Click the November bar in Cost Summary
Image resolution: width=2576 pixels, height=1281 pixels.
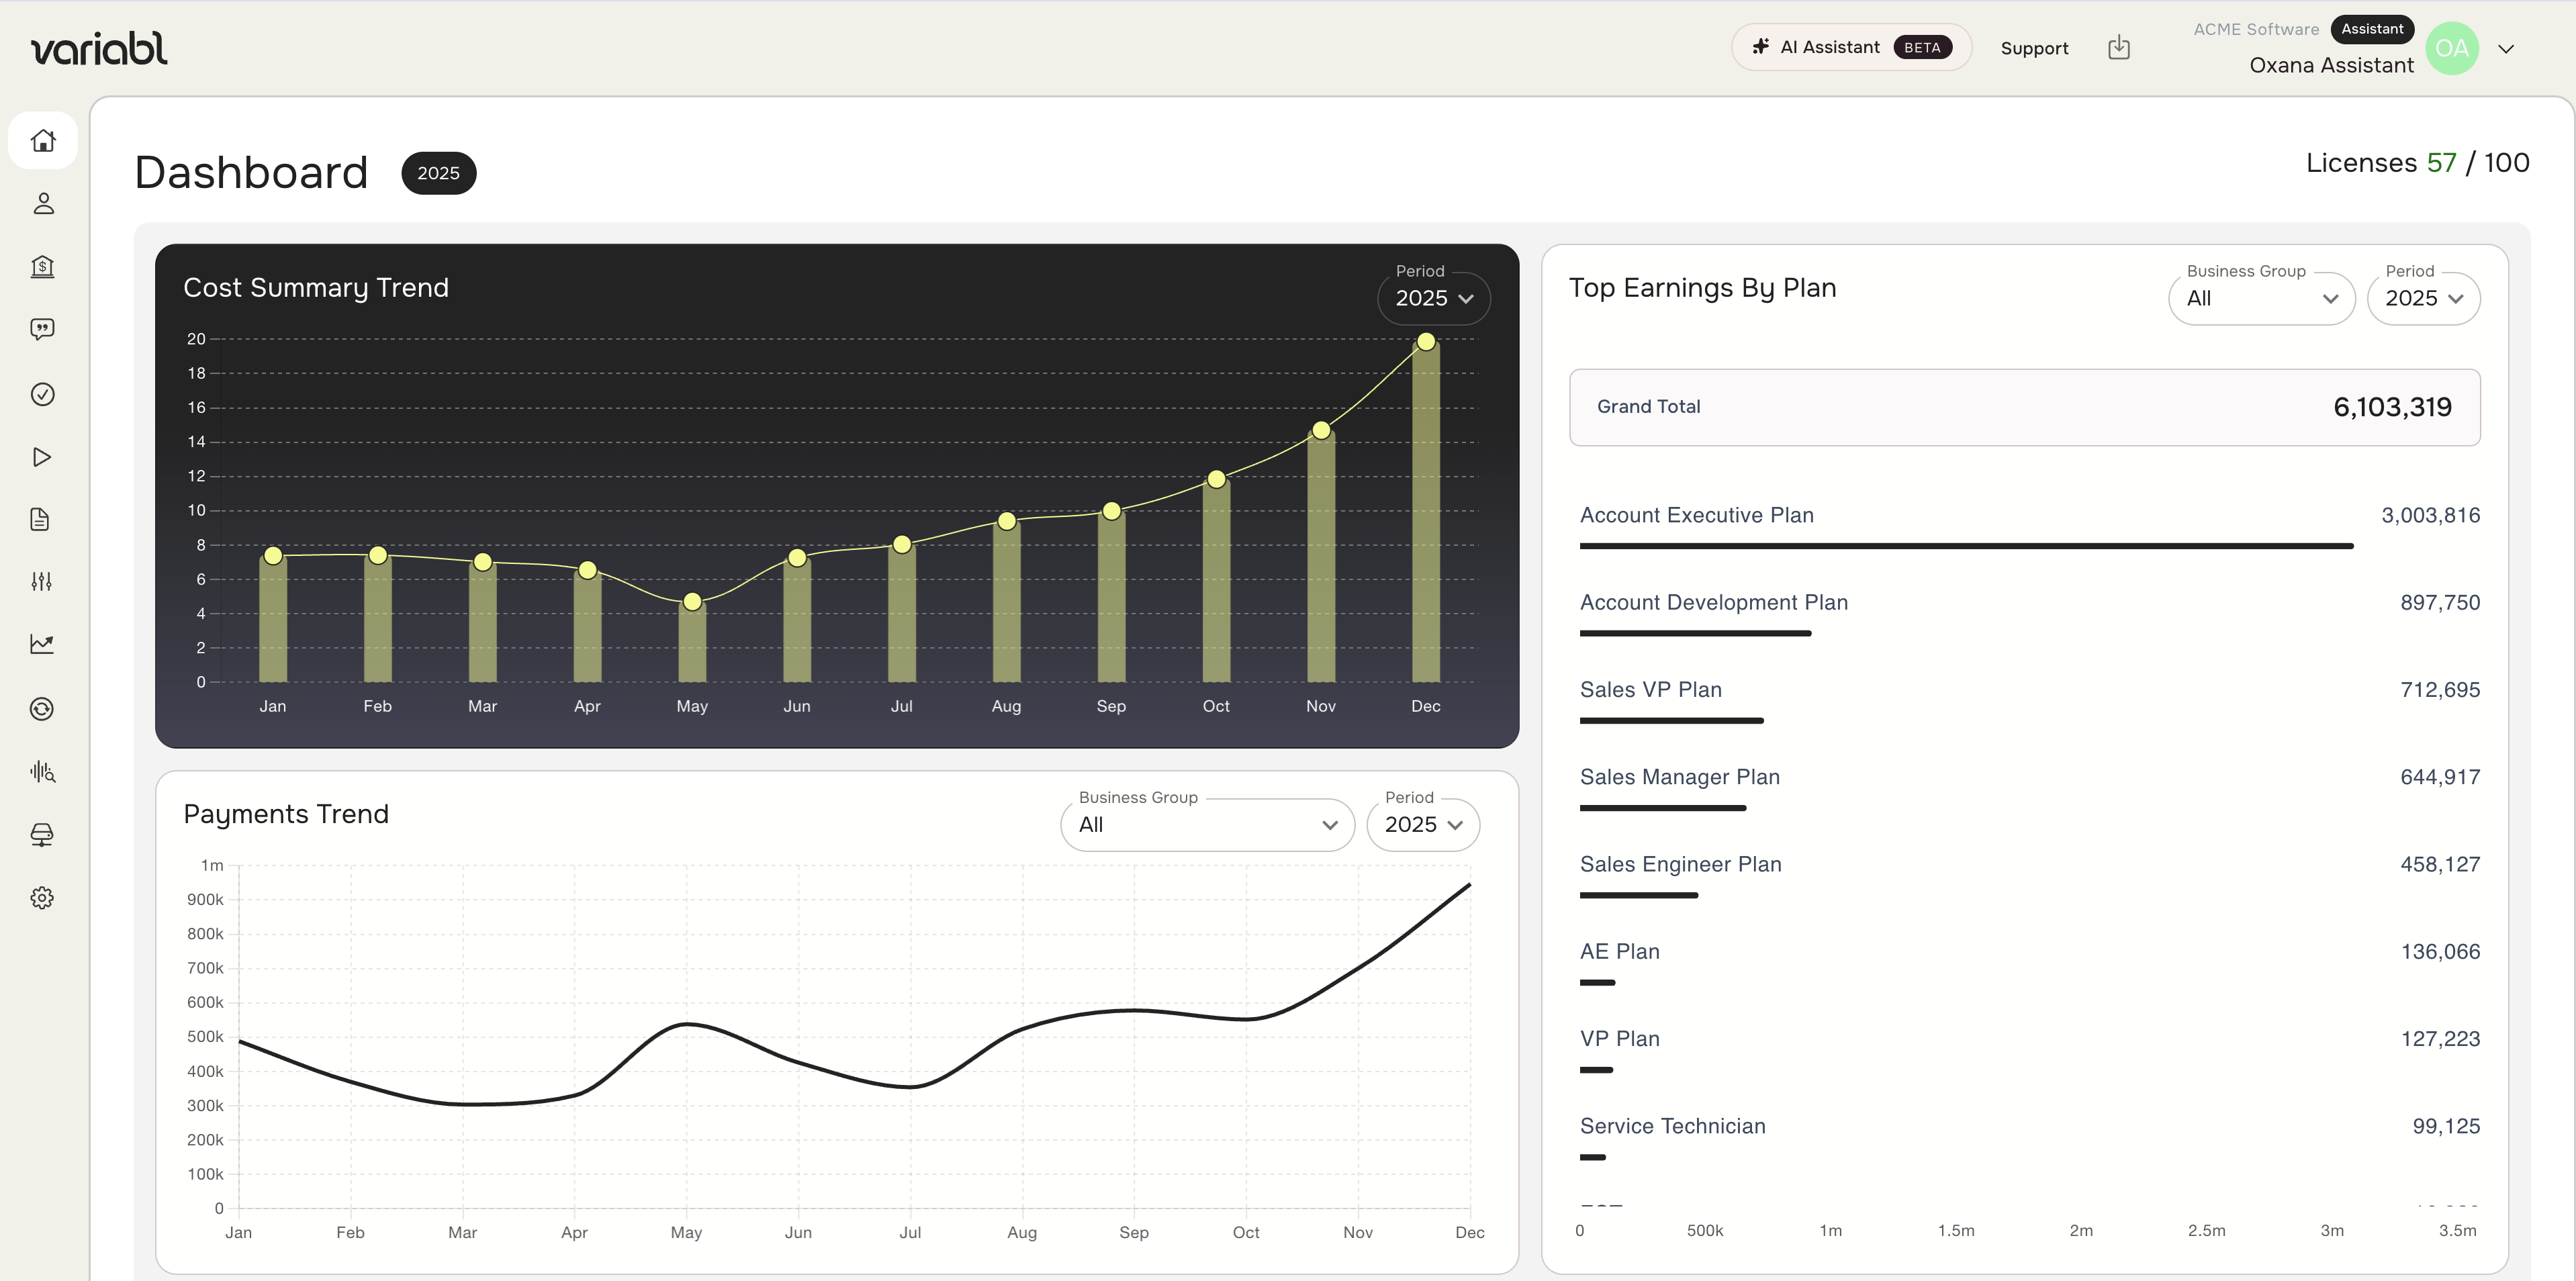click(1321, 556)
